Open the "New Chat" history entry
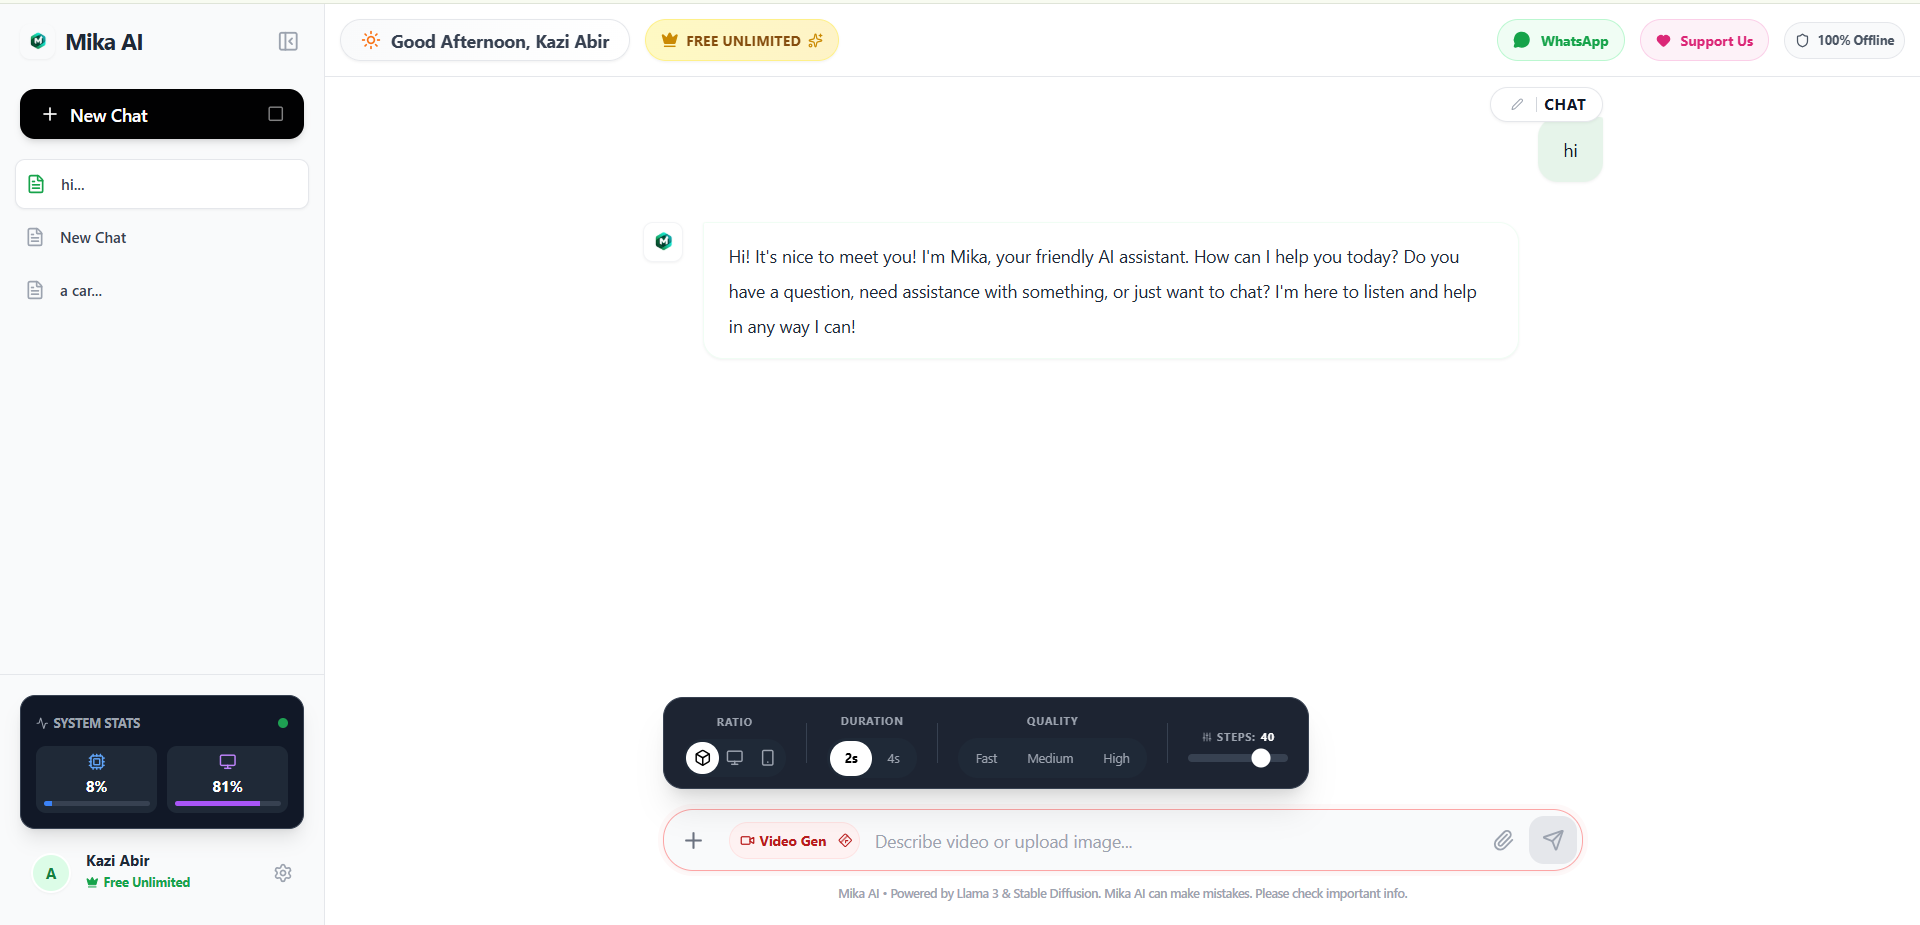 click(x=162, y=237)
